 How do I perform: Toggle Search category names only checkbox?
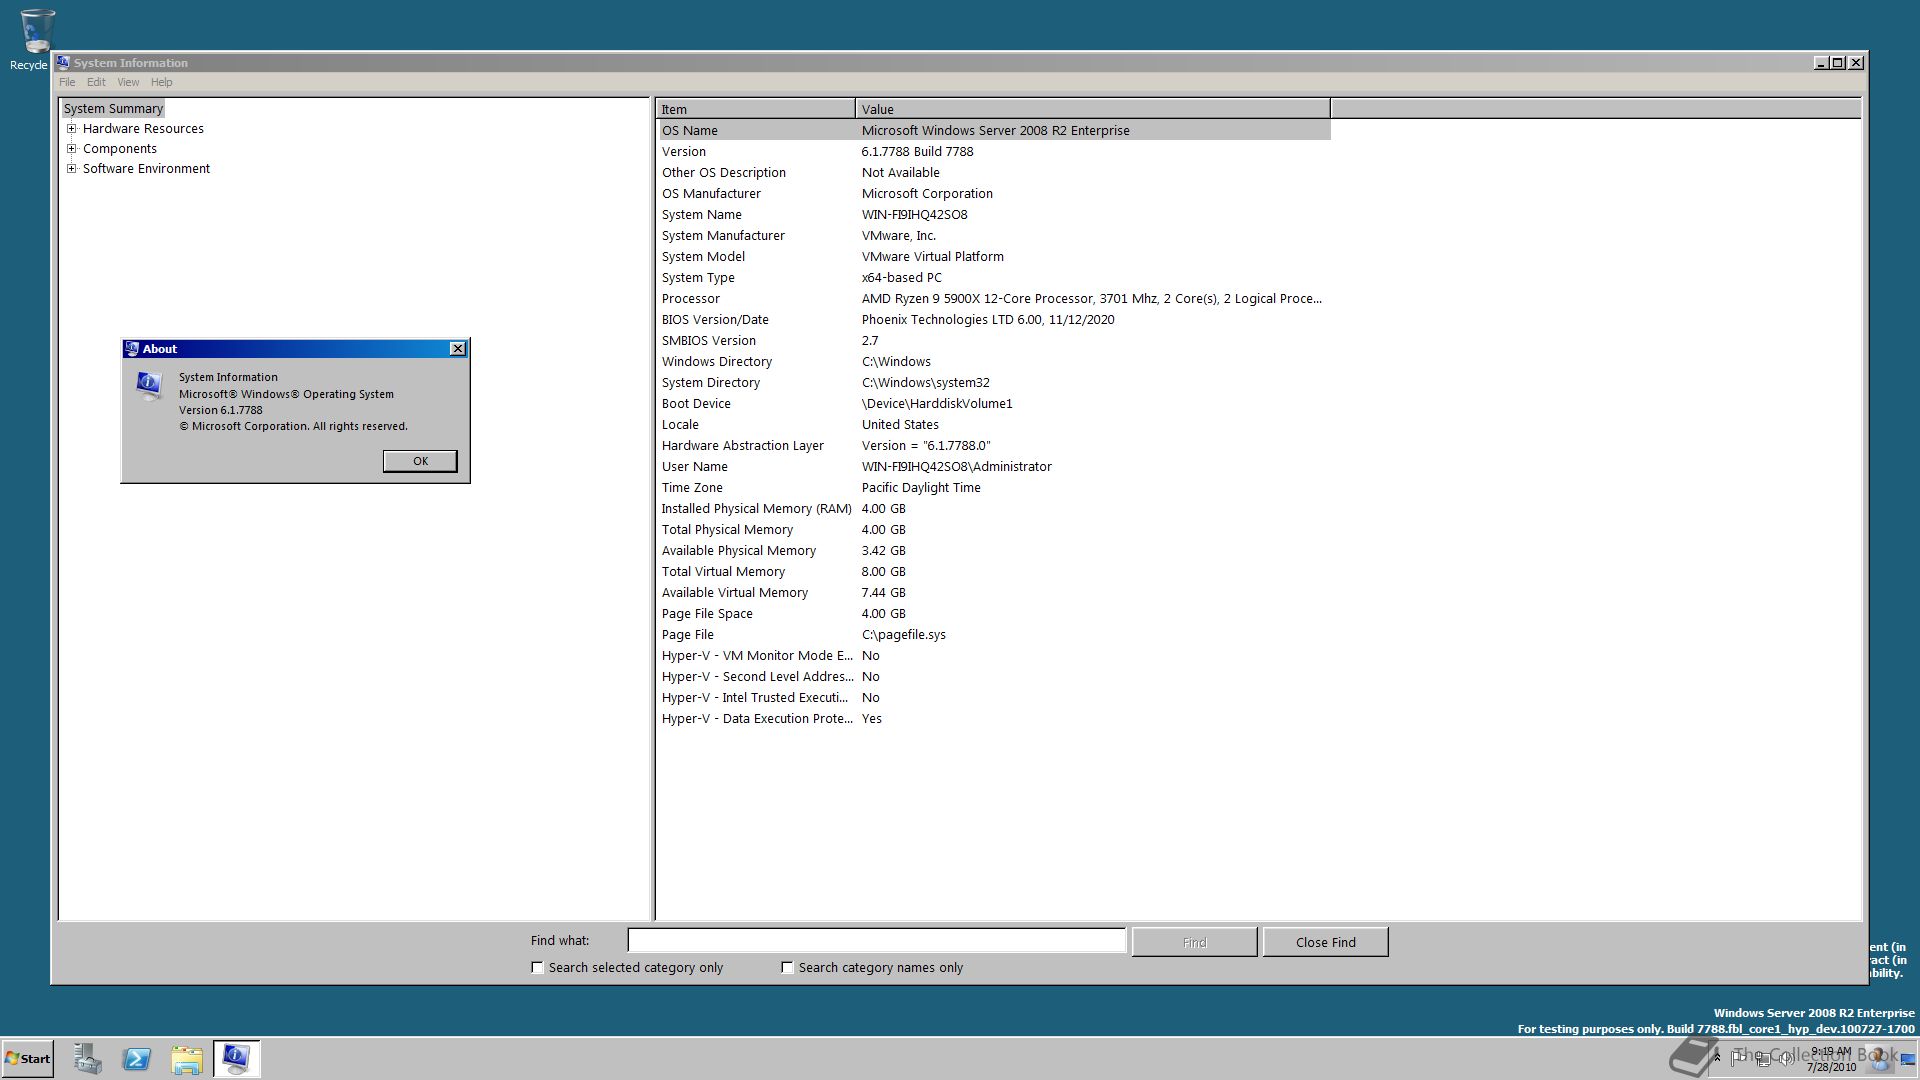point(787,967)
